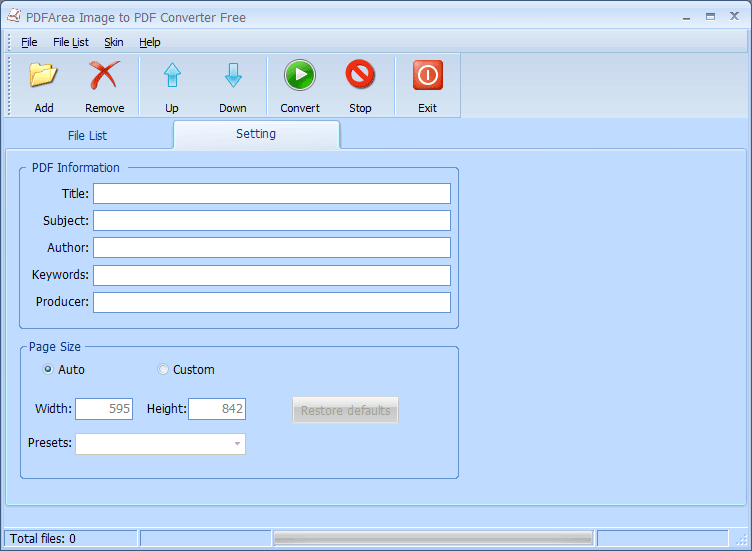752x551 pixels.
Task: Move file up with Up arrow
Action: coord(172,75)
